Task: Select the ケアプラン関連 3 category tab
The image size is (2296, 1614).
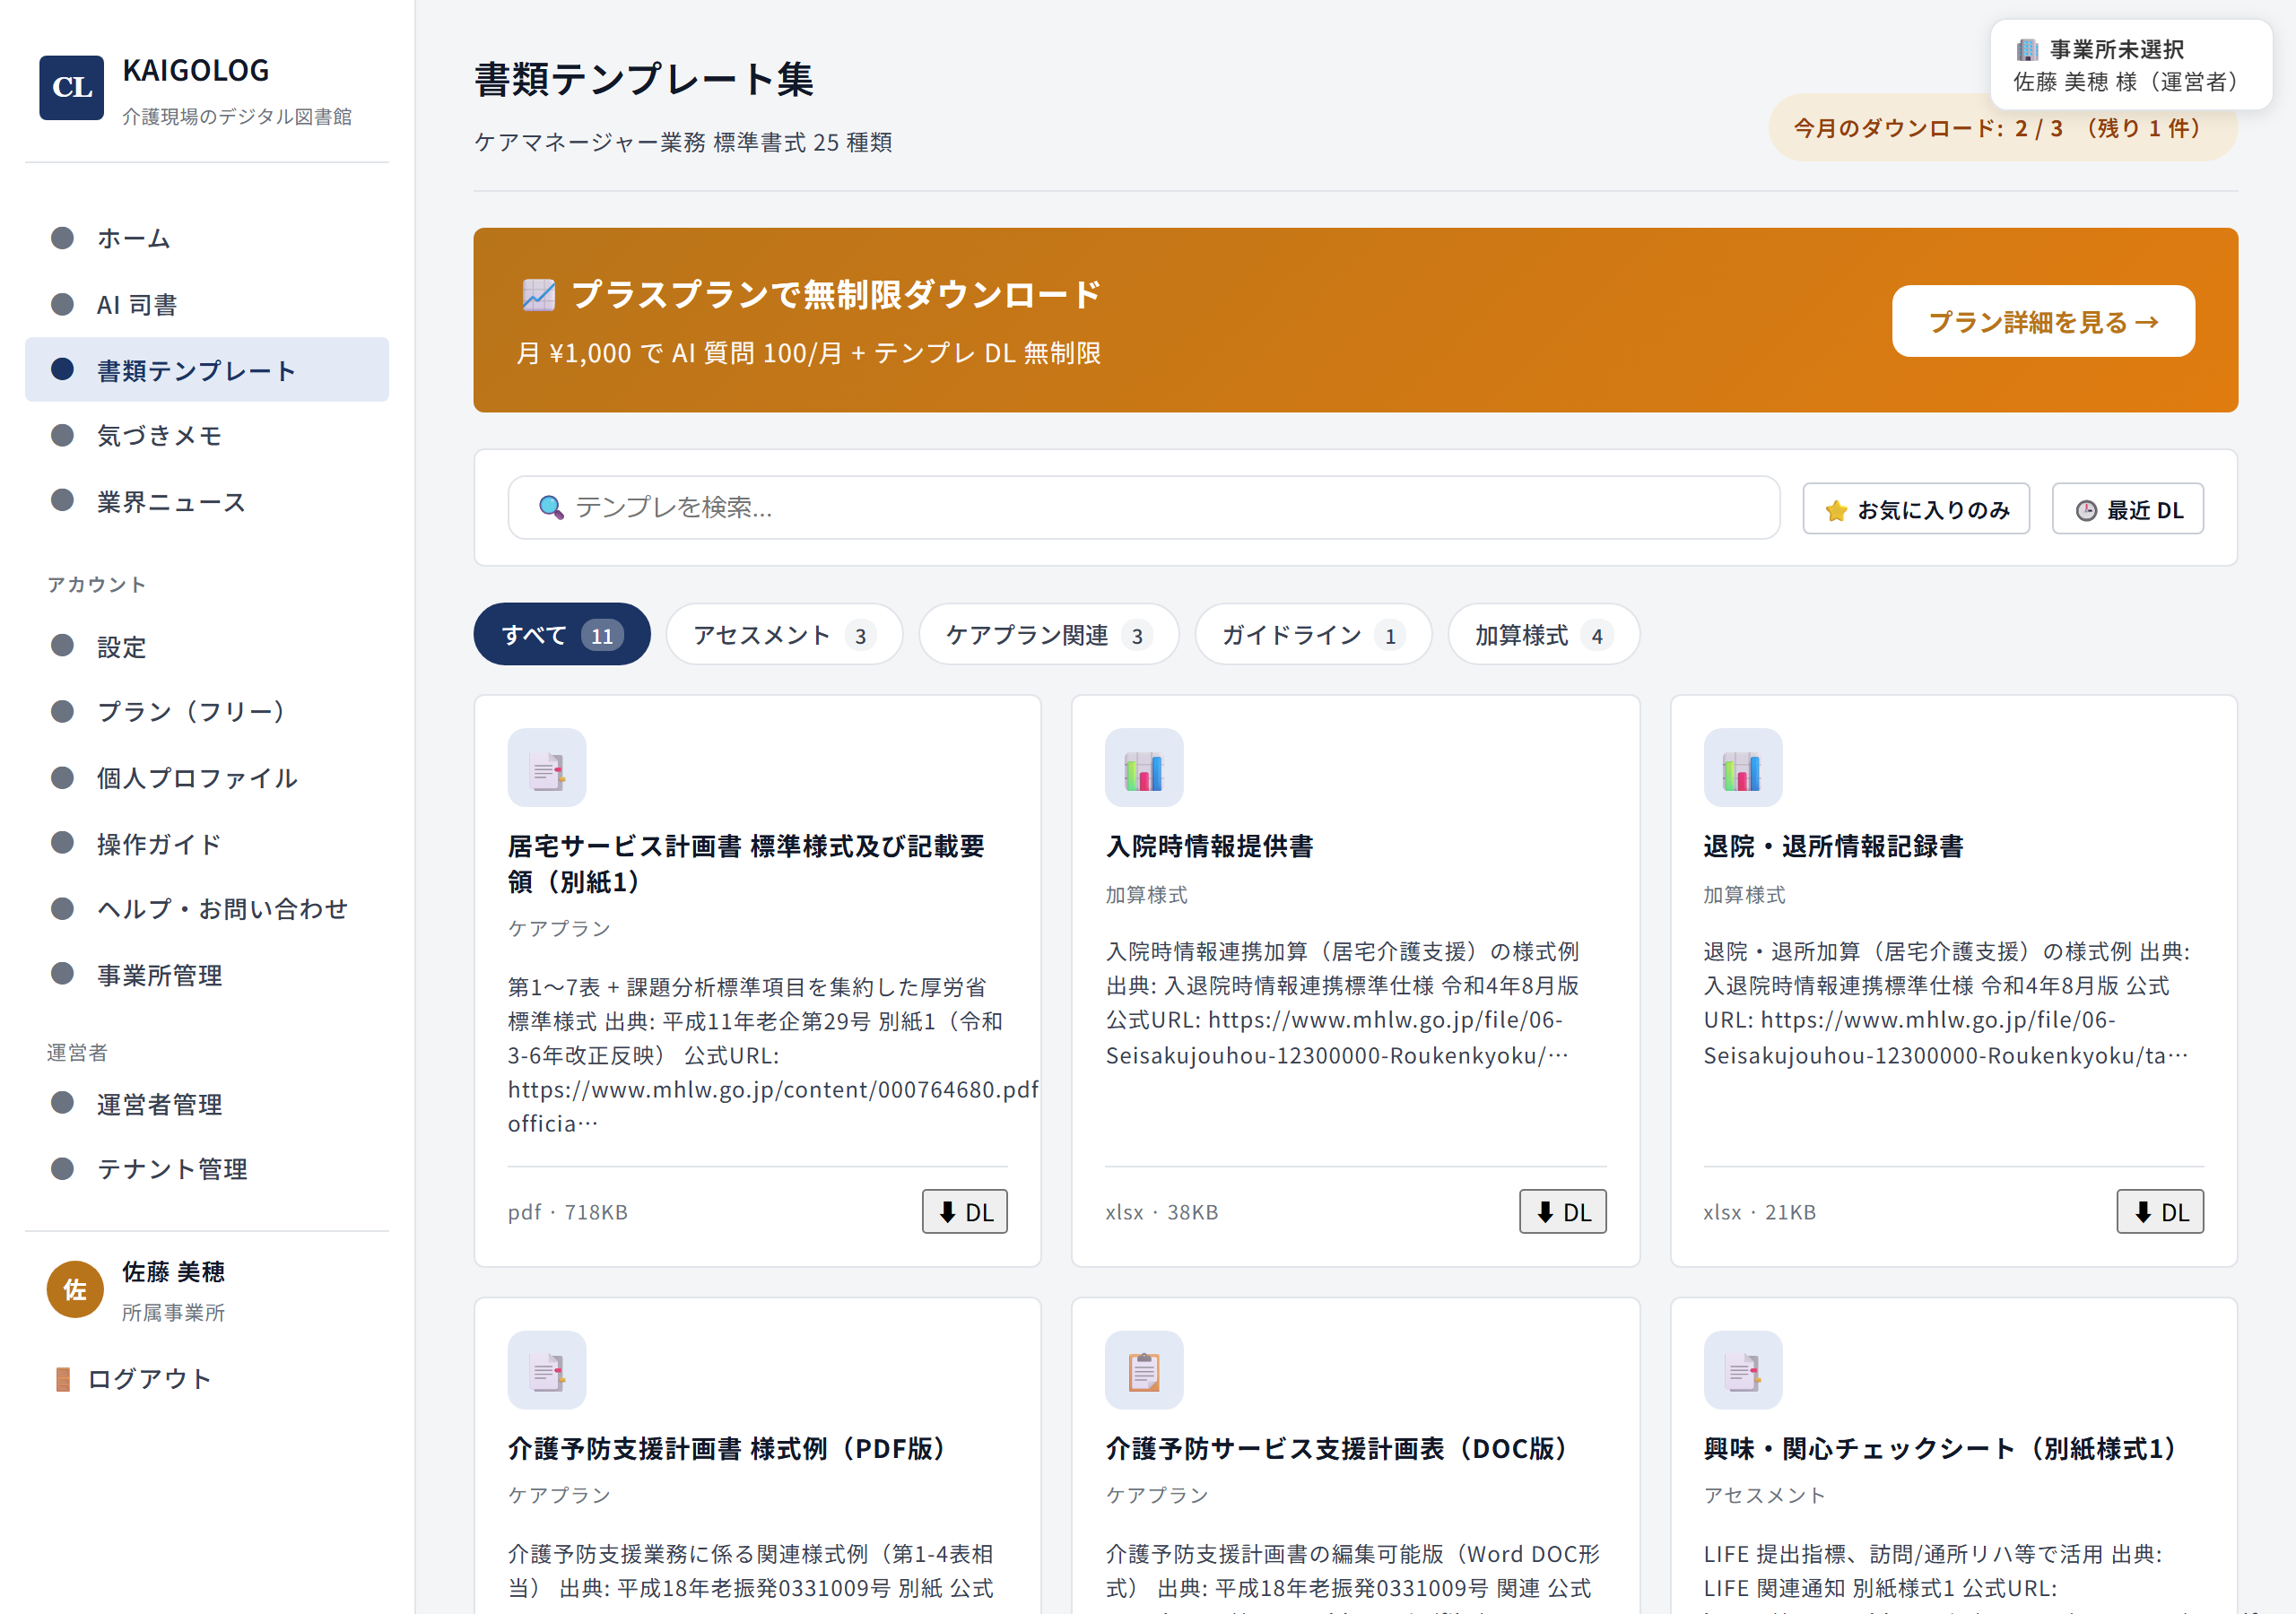Action: (1048, 634)
